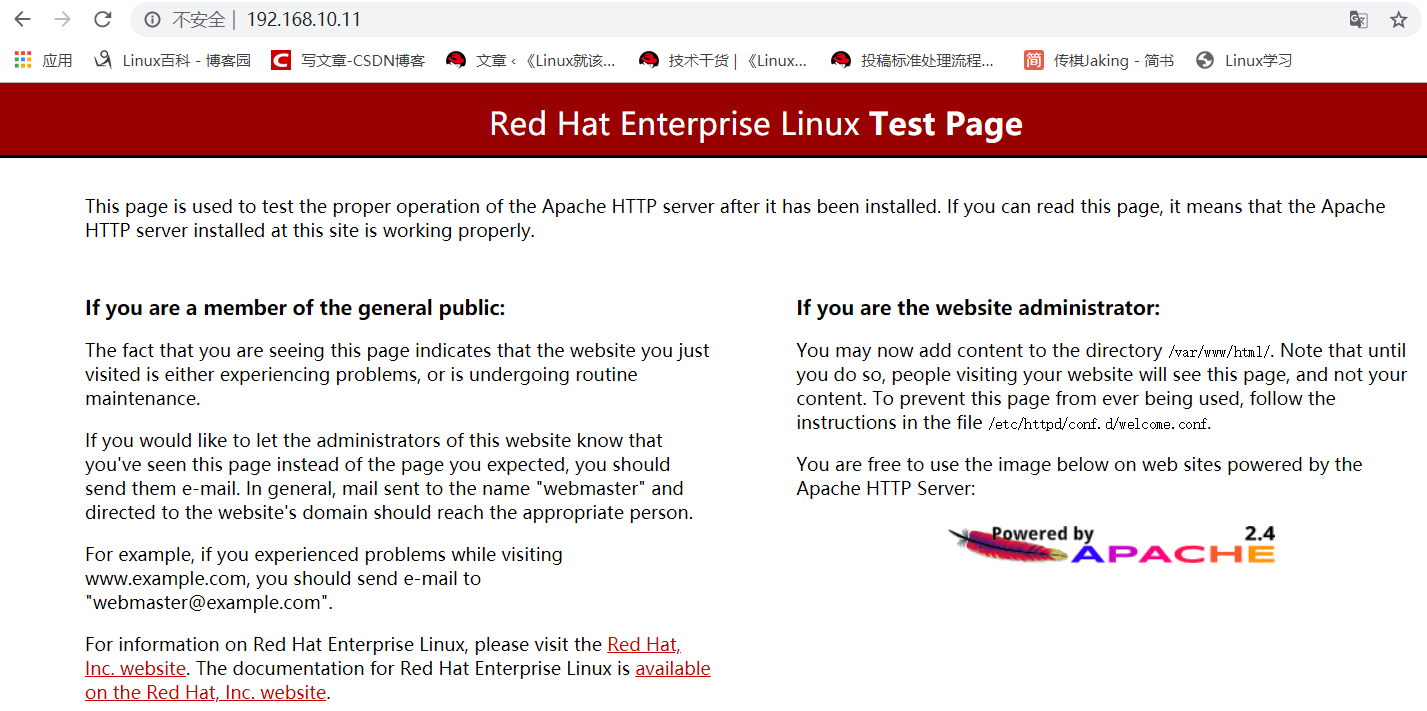
Task: Click the not-secure site info icon
Action: tap(152, 19)
